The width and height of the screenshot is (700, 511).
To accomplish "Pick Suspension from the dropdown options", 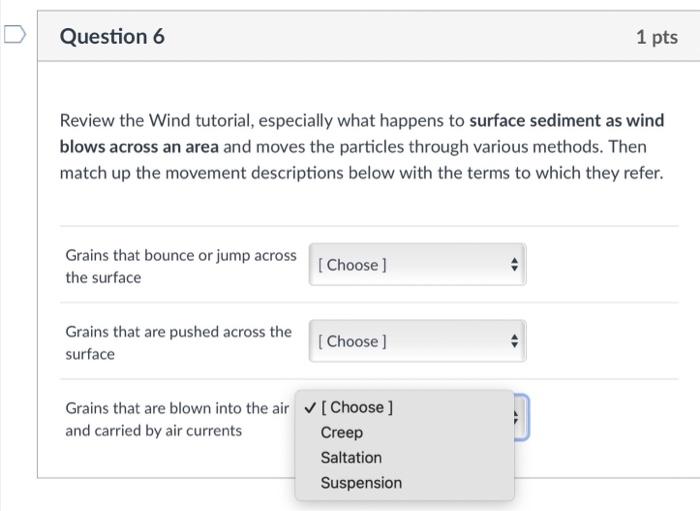I will [x=361, y=483].
